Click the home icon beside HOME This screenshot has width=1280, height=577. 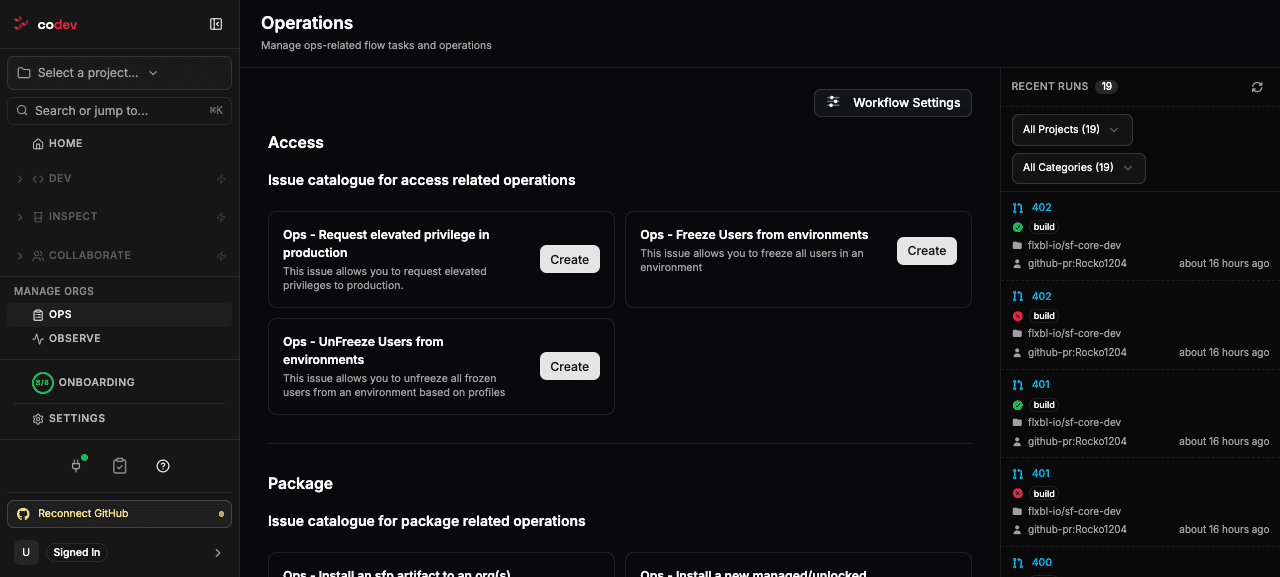coord(38,144)
